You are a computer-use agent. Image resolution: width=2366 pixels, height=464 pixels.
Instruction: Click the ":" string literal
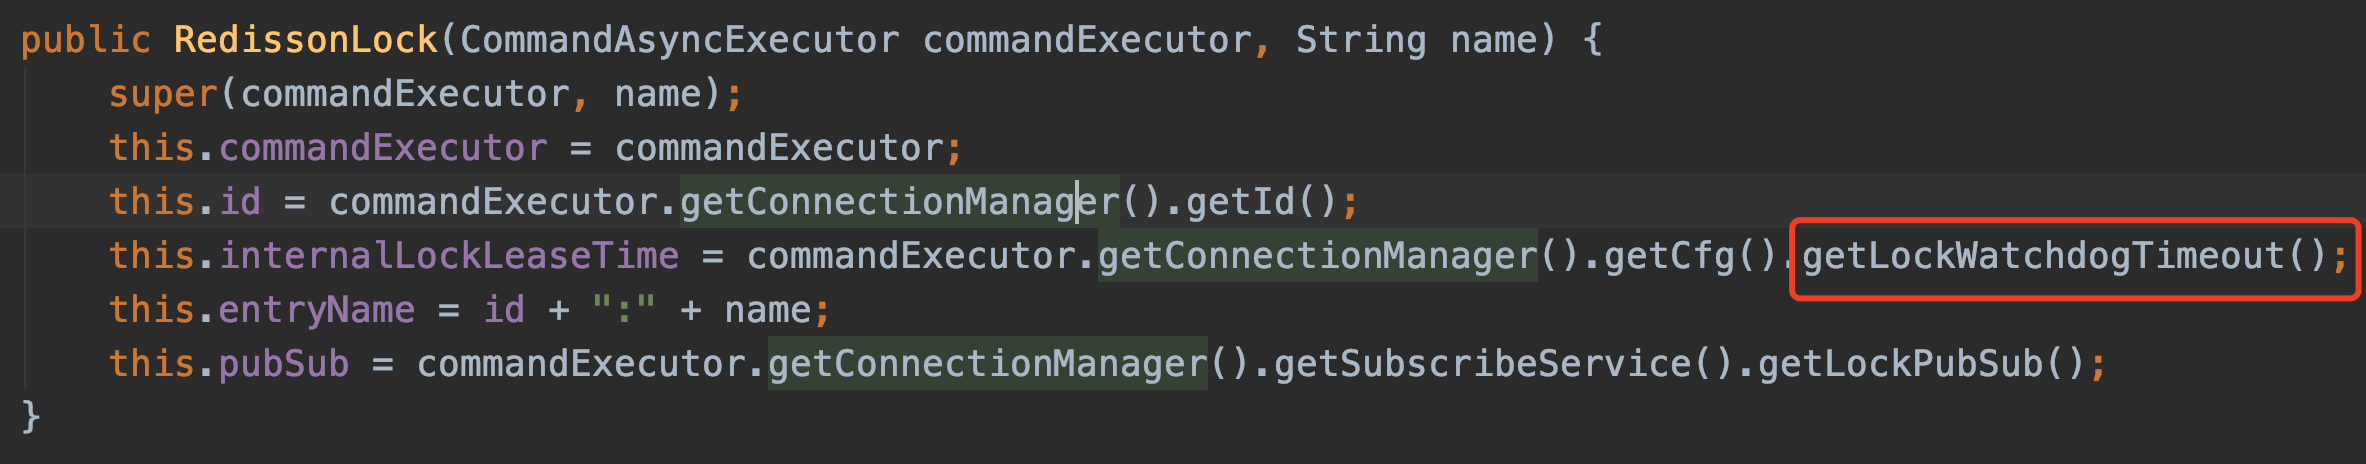(x=623, y=310)
